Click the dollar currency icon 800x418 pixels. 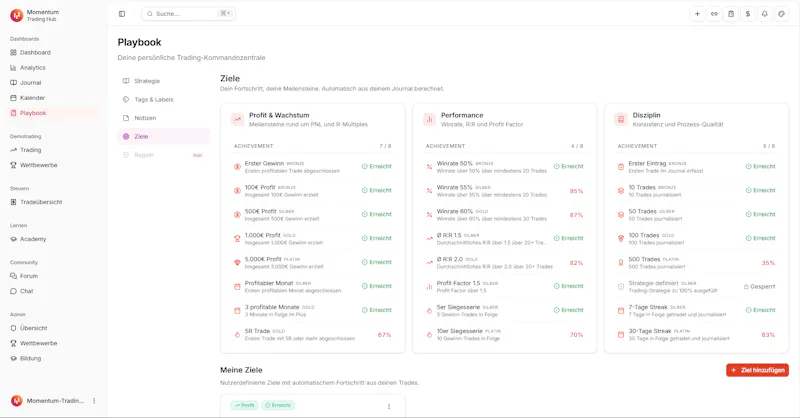[x=748, y=14]
